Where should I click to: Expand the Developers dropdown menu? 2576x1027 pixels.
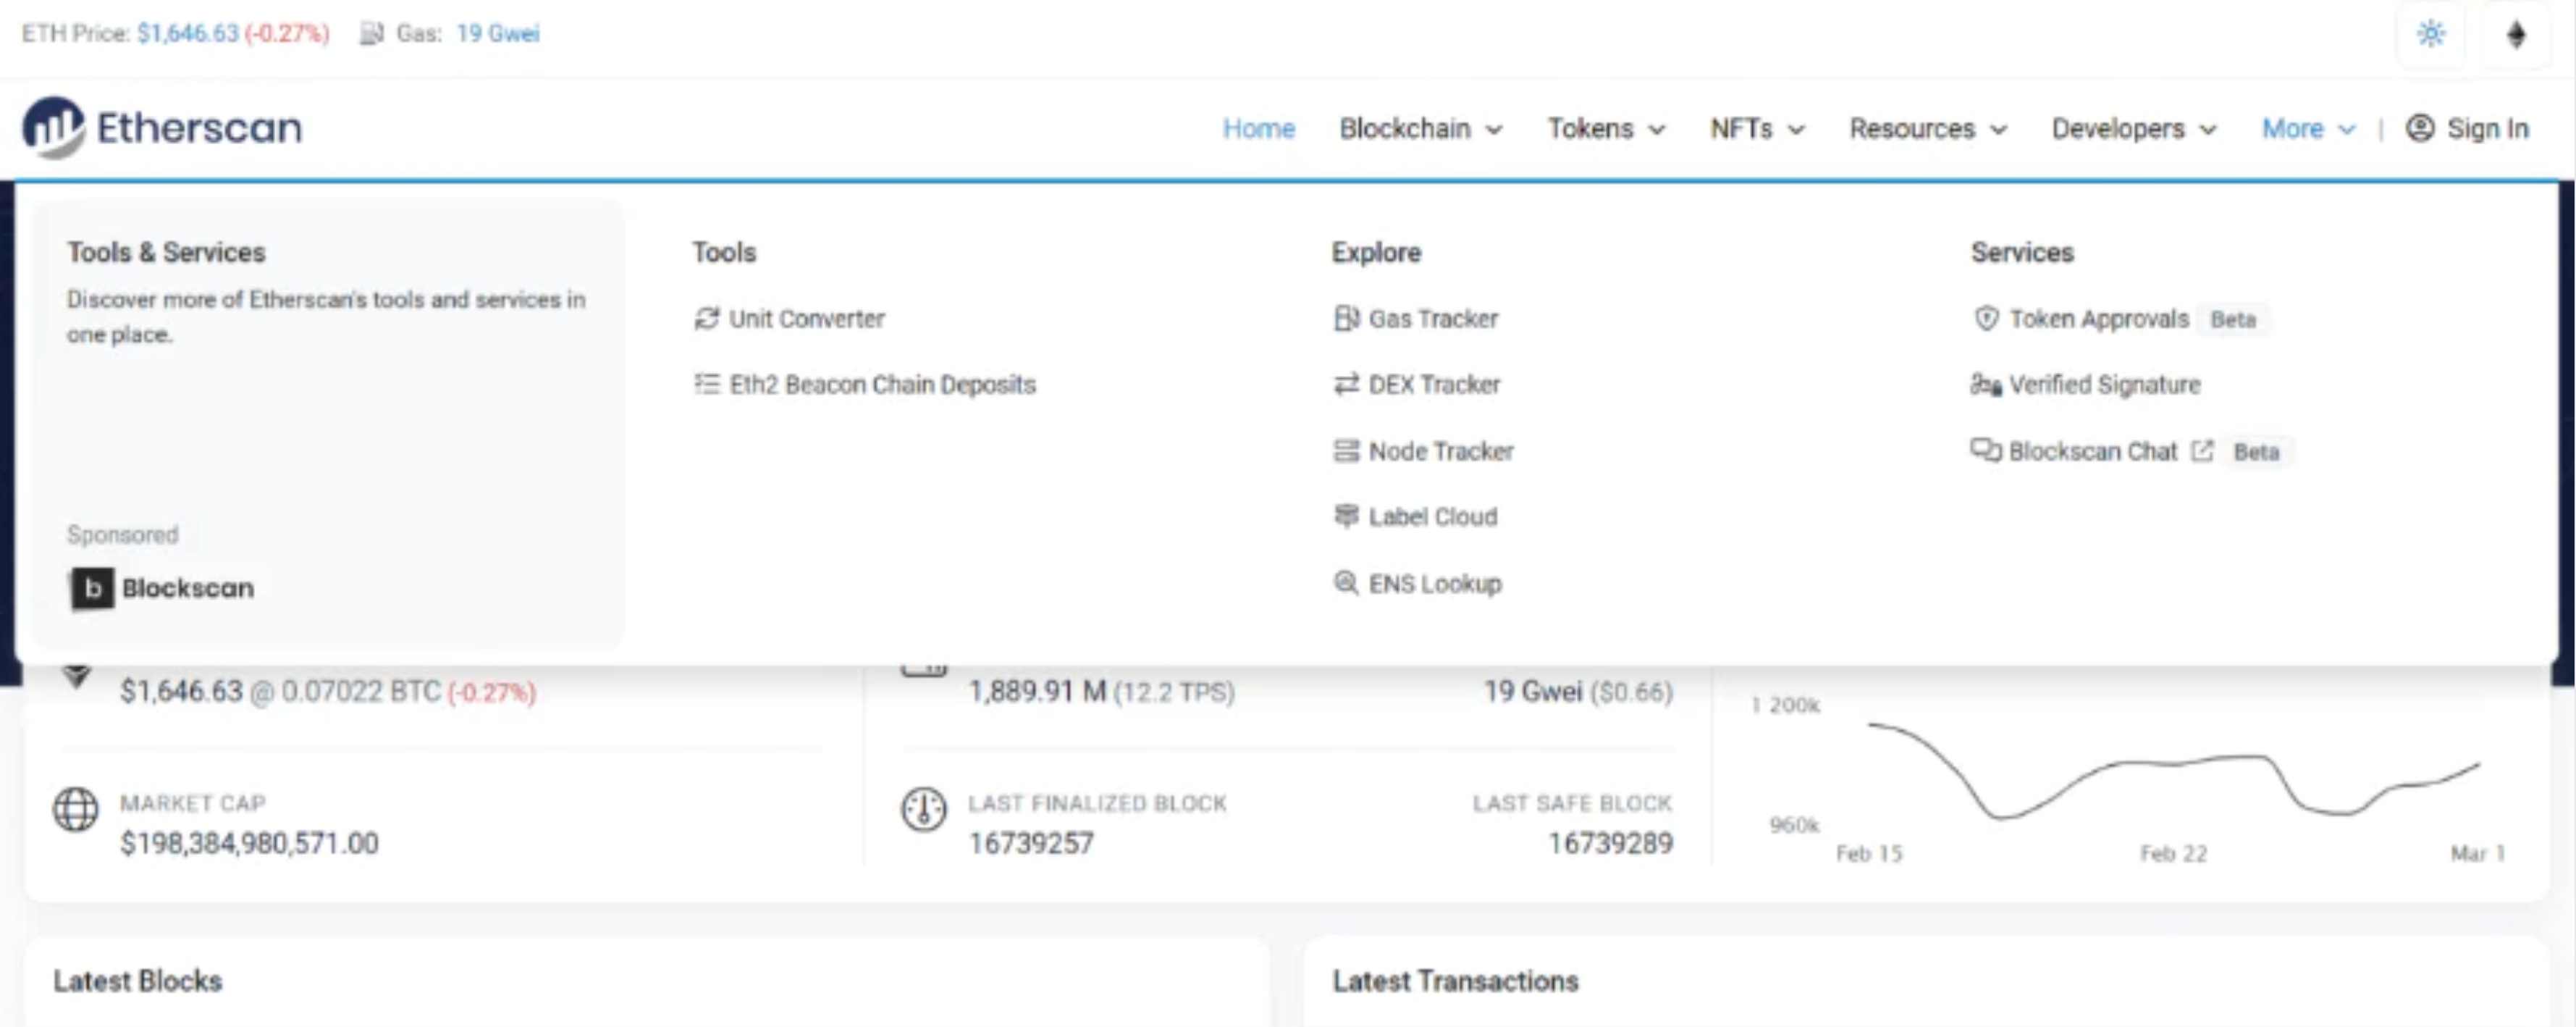coord(2134,129)
